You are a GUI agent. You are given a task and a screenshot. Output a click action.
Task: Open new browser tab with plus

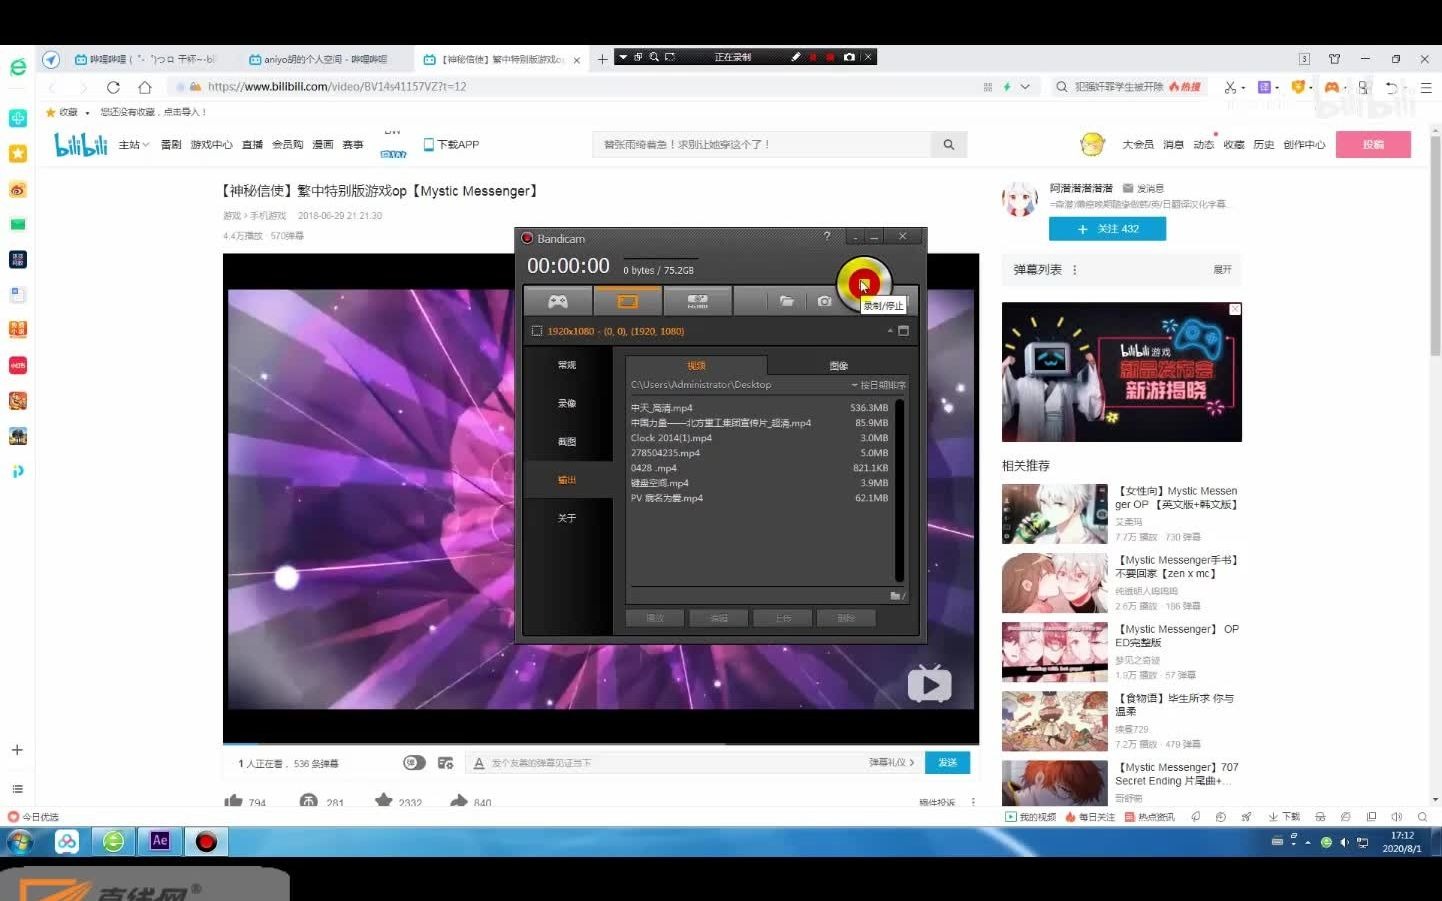(602, 60)
